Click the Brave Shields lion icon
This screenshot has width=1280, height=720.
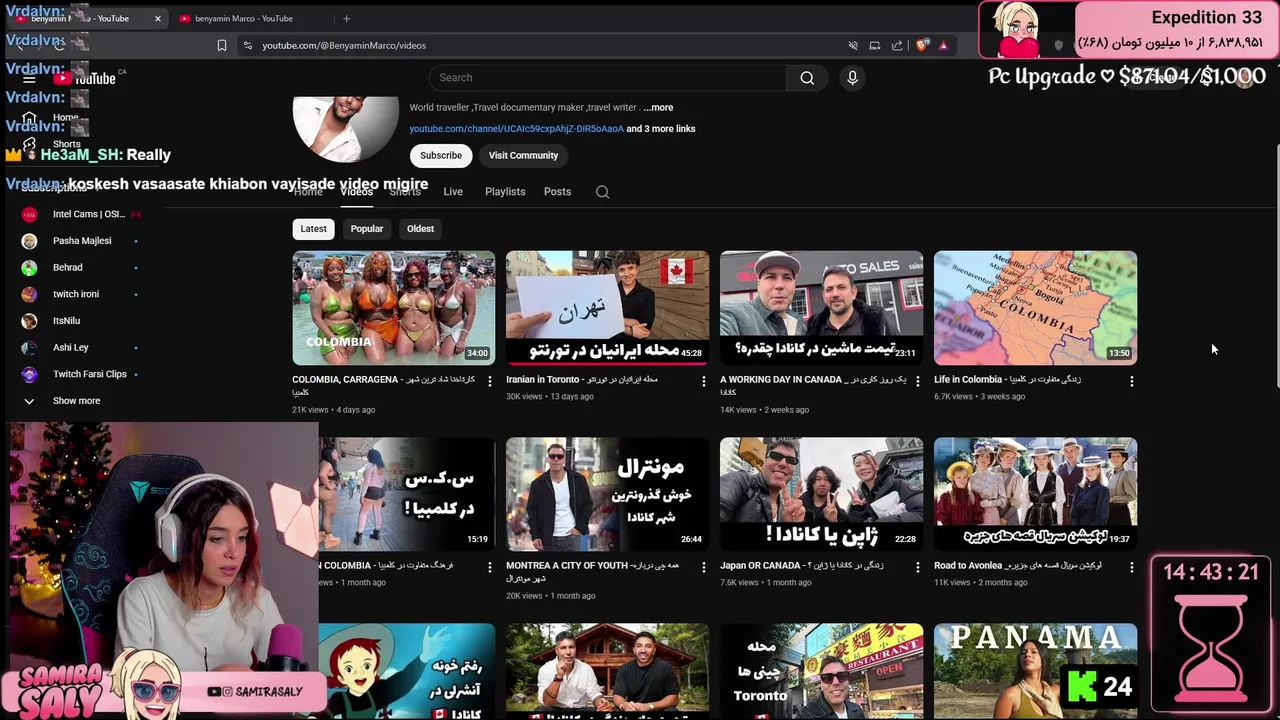(922, 45)
